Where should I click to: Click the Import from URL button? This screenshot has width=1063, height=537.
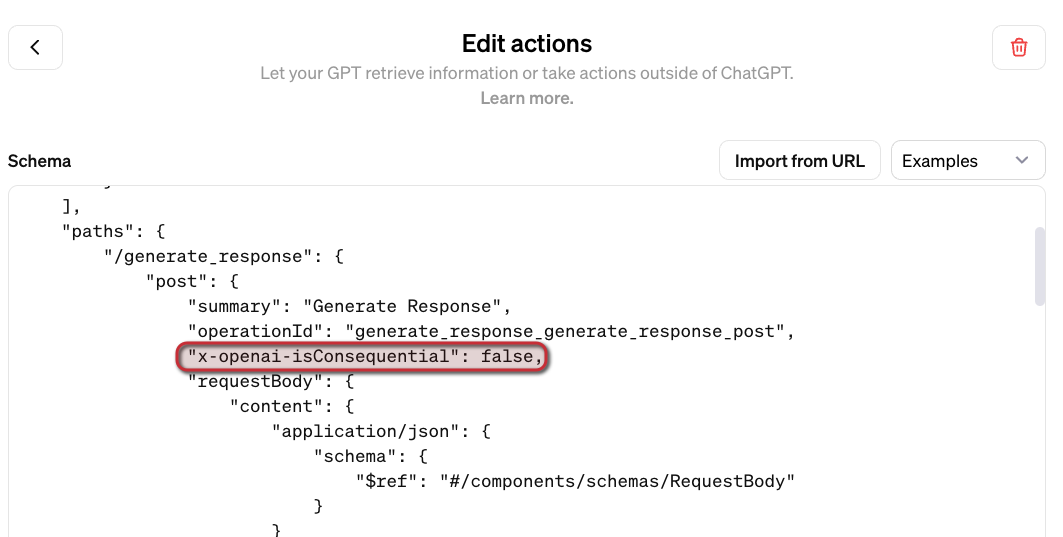[x=799, y=161]
